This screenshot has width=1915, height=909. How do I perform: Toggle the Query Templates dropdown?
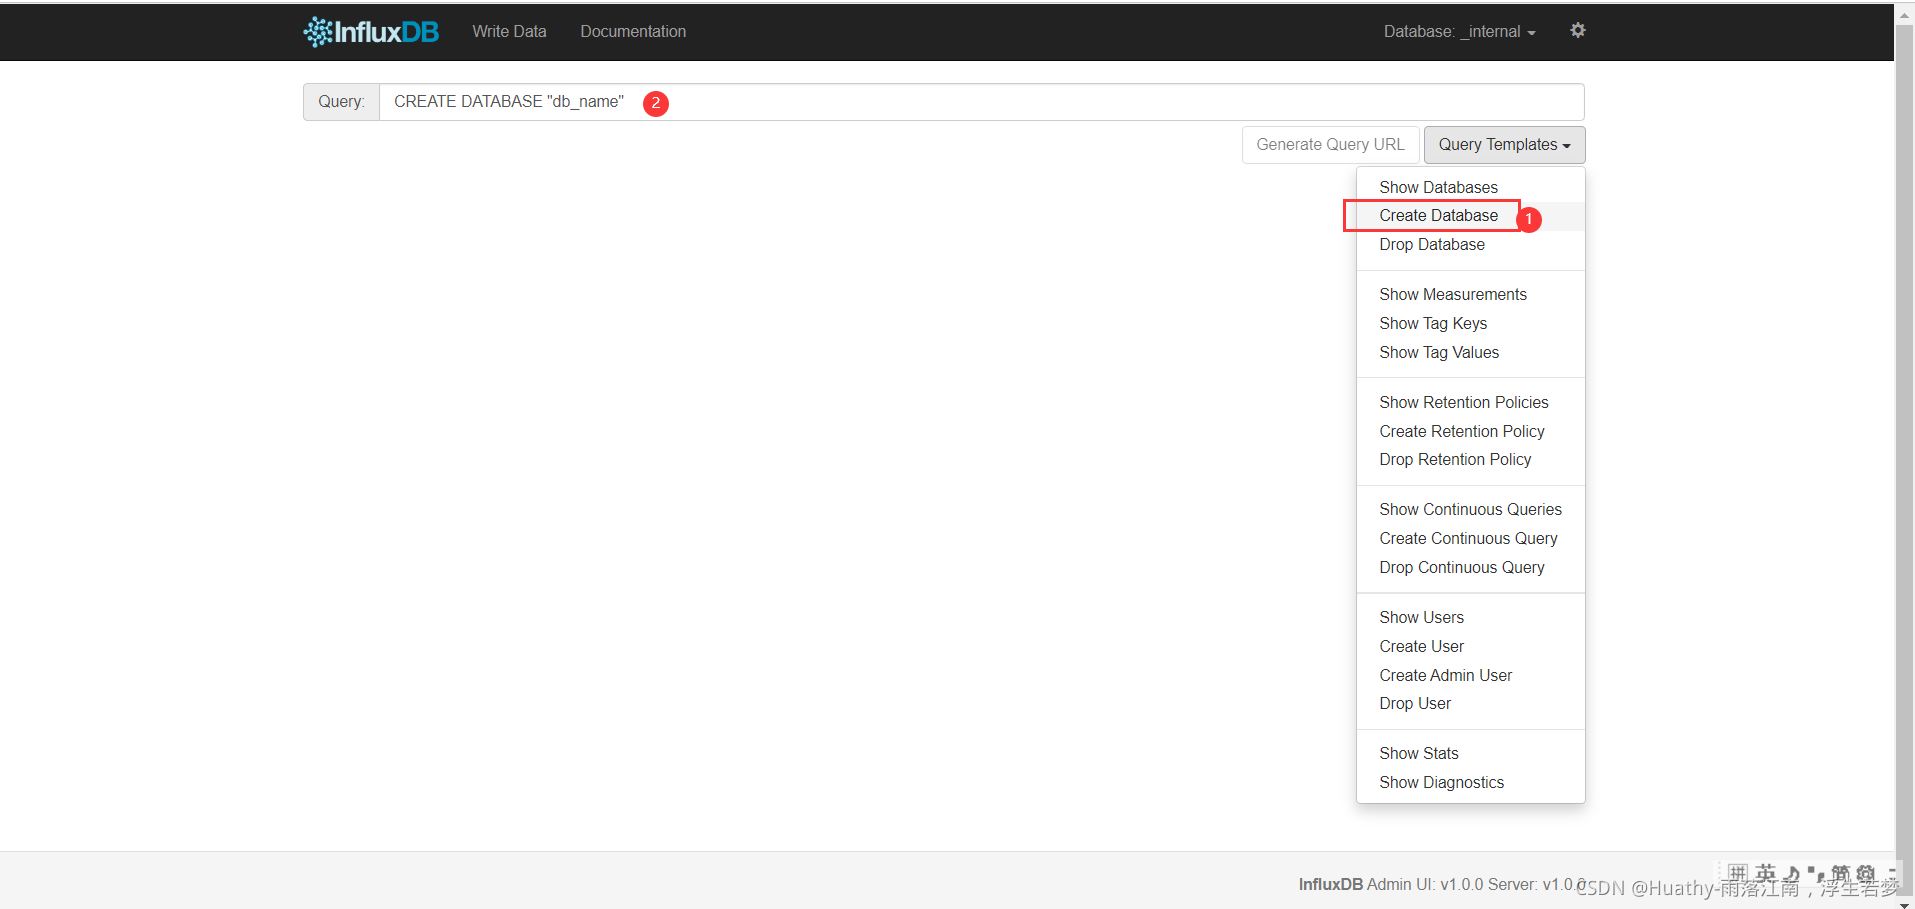(1504, 144)
